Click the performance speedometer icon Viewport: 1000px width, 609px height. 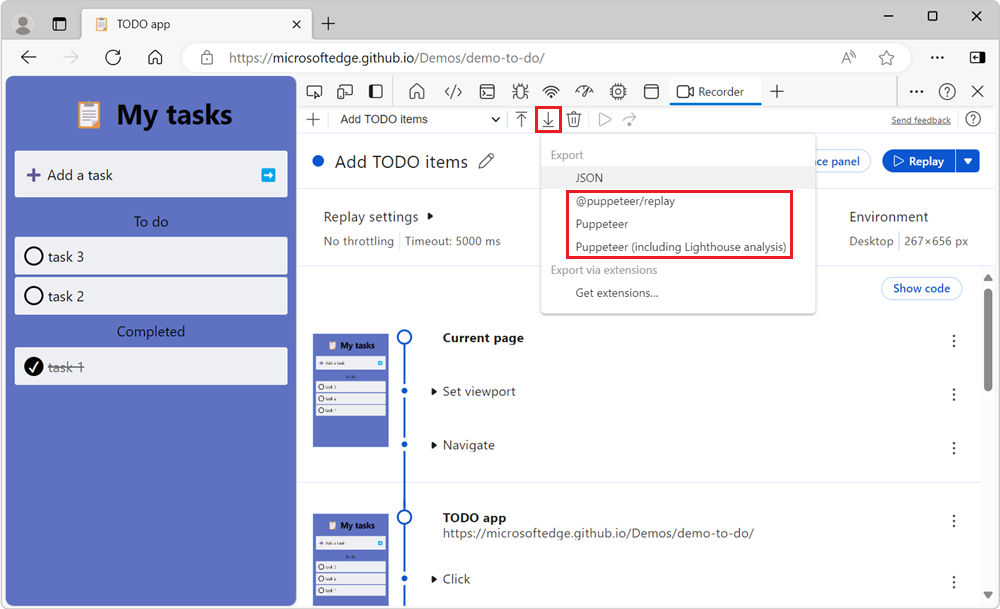(584, 91)
